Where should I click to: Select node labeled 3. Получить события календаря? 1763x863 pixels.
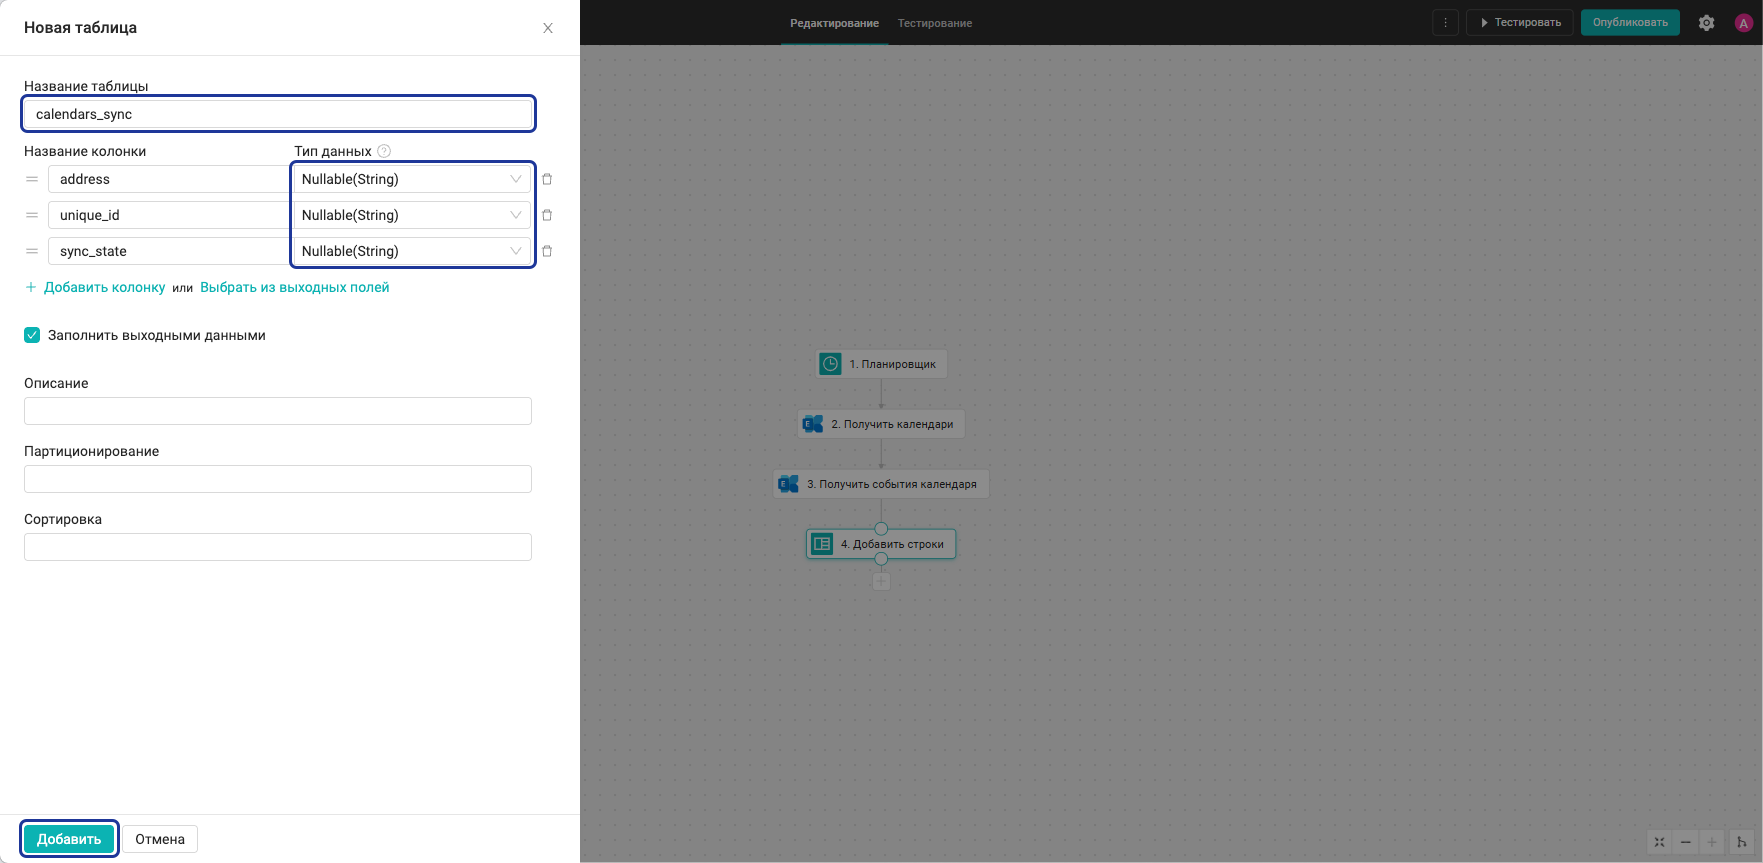pyautogui.click(x=881, y=484)
